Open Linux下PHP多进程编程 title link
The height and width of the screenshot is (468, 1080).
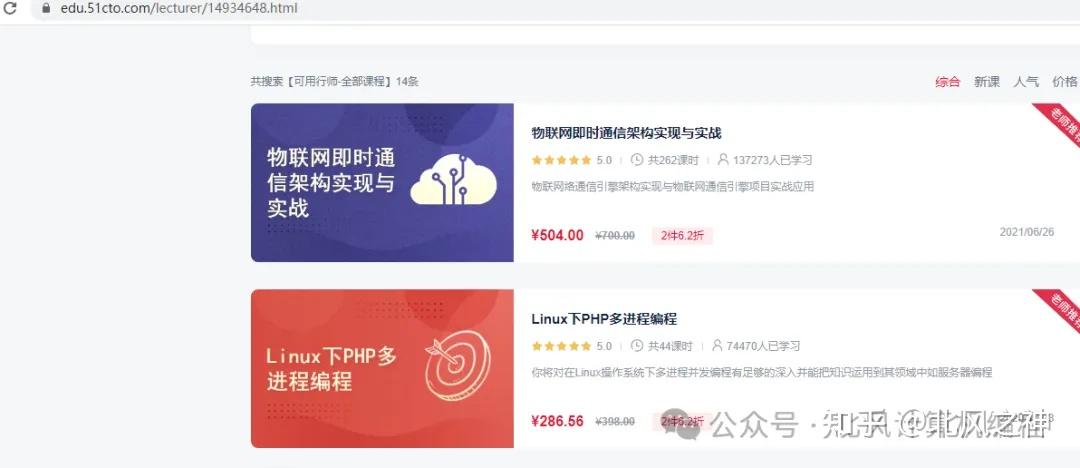(x=604, y=319)
